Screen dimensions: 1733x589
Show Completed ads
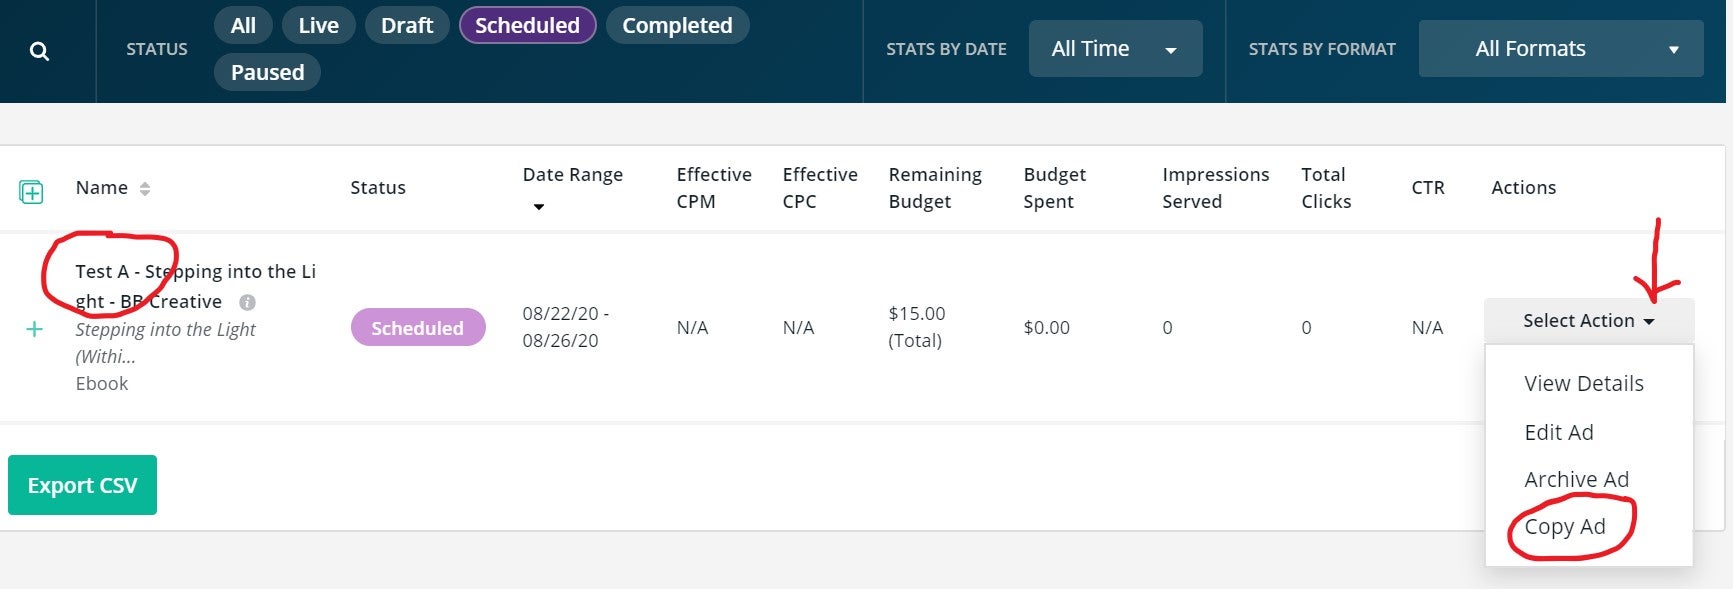click(677, 26)
